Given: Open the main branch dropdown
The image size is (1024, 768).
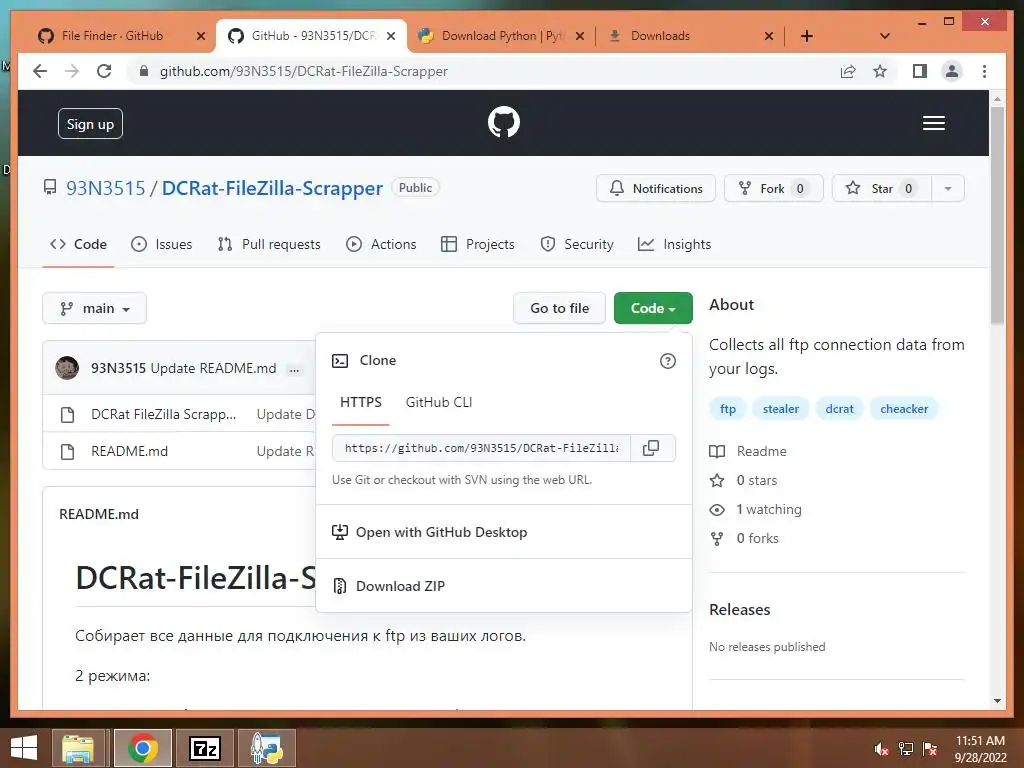Looking at the screenshot, I should click(x=95, y=308).
